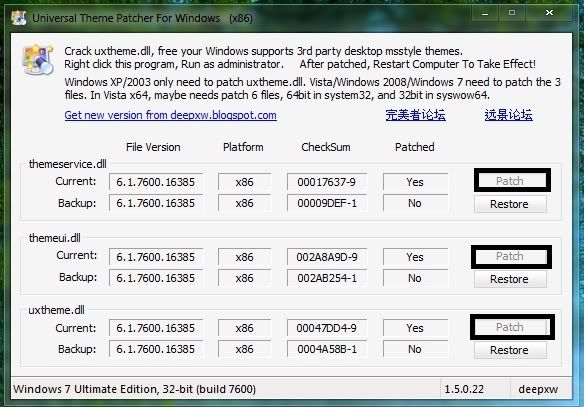584x407 pixels.
Task: Select themeservice.dll current file version field
Action: [x=156, y=182]
